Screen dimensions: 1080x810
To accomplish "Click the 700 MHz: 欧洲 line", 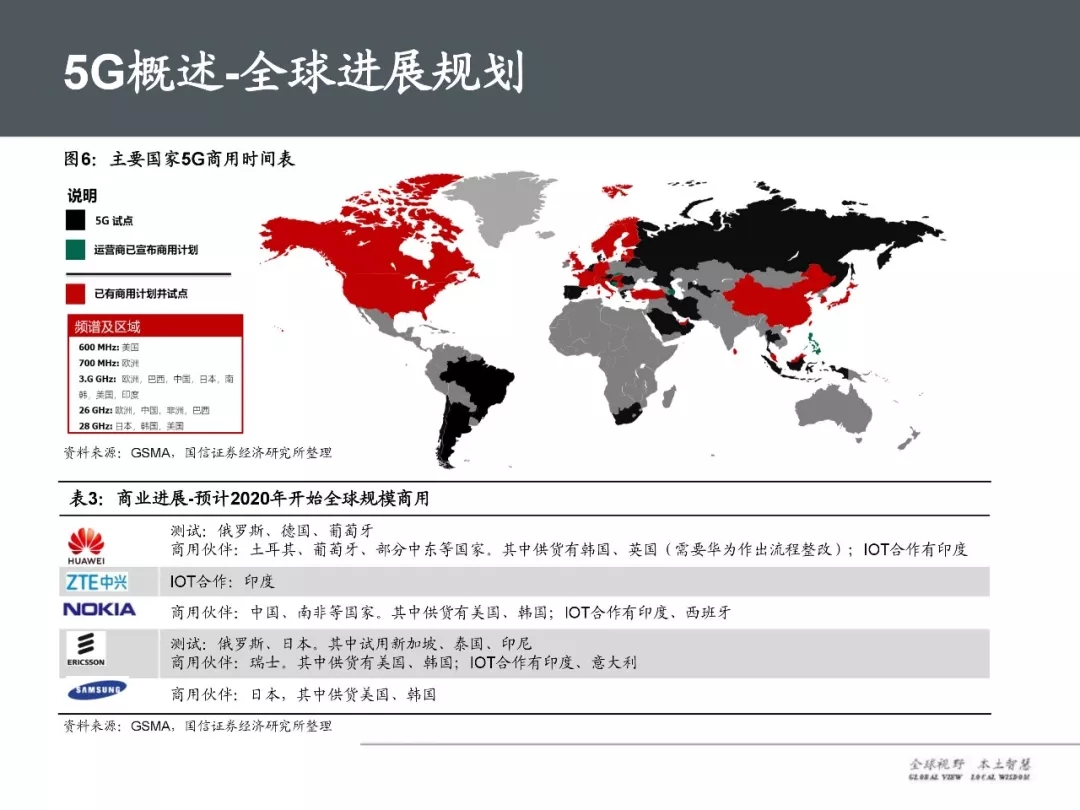I will [x=109, y=363].
